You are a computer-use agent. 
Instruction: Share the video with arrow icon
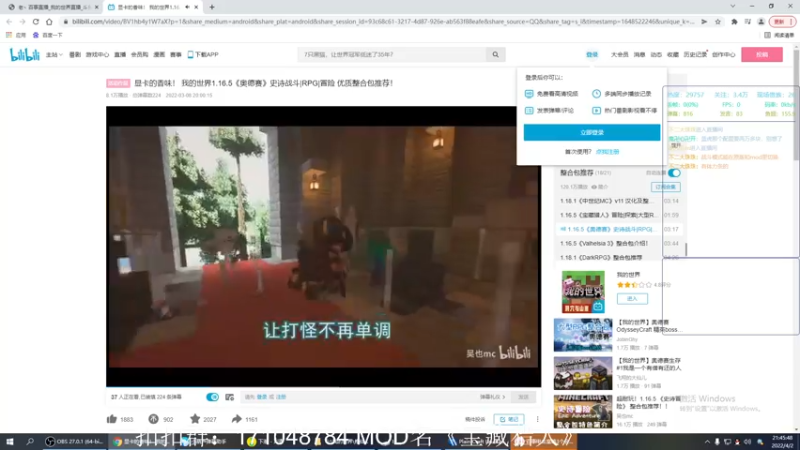(x=236, y=419)
